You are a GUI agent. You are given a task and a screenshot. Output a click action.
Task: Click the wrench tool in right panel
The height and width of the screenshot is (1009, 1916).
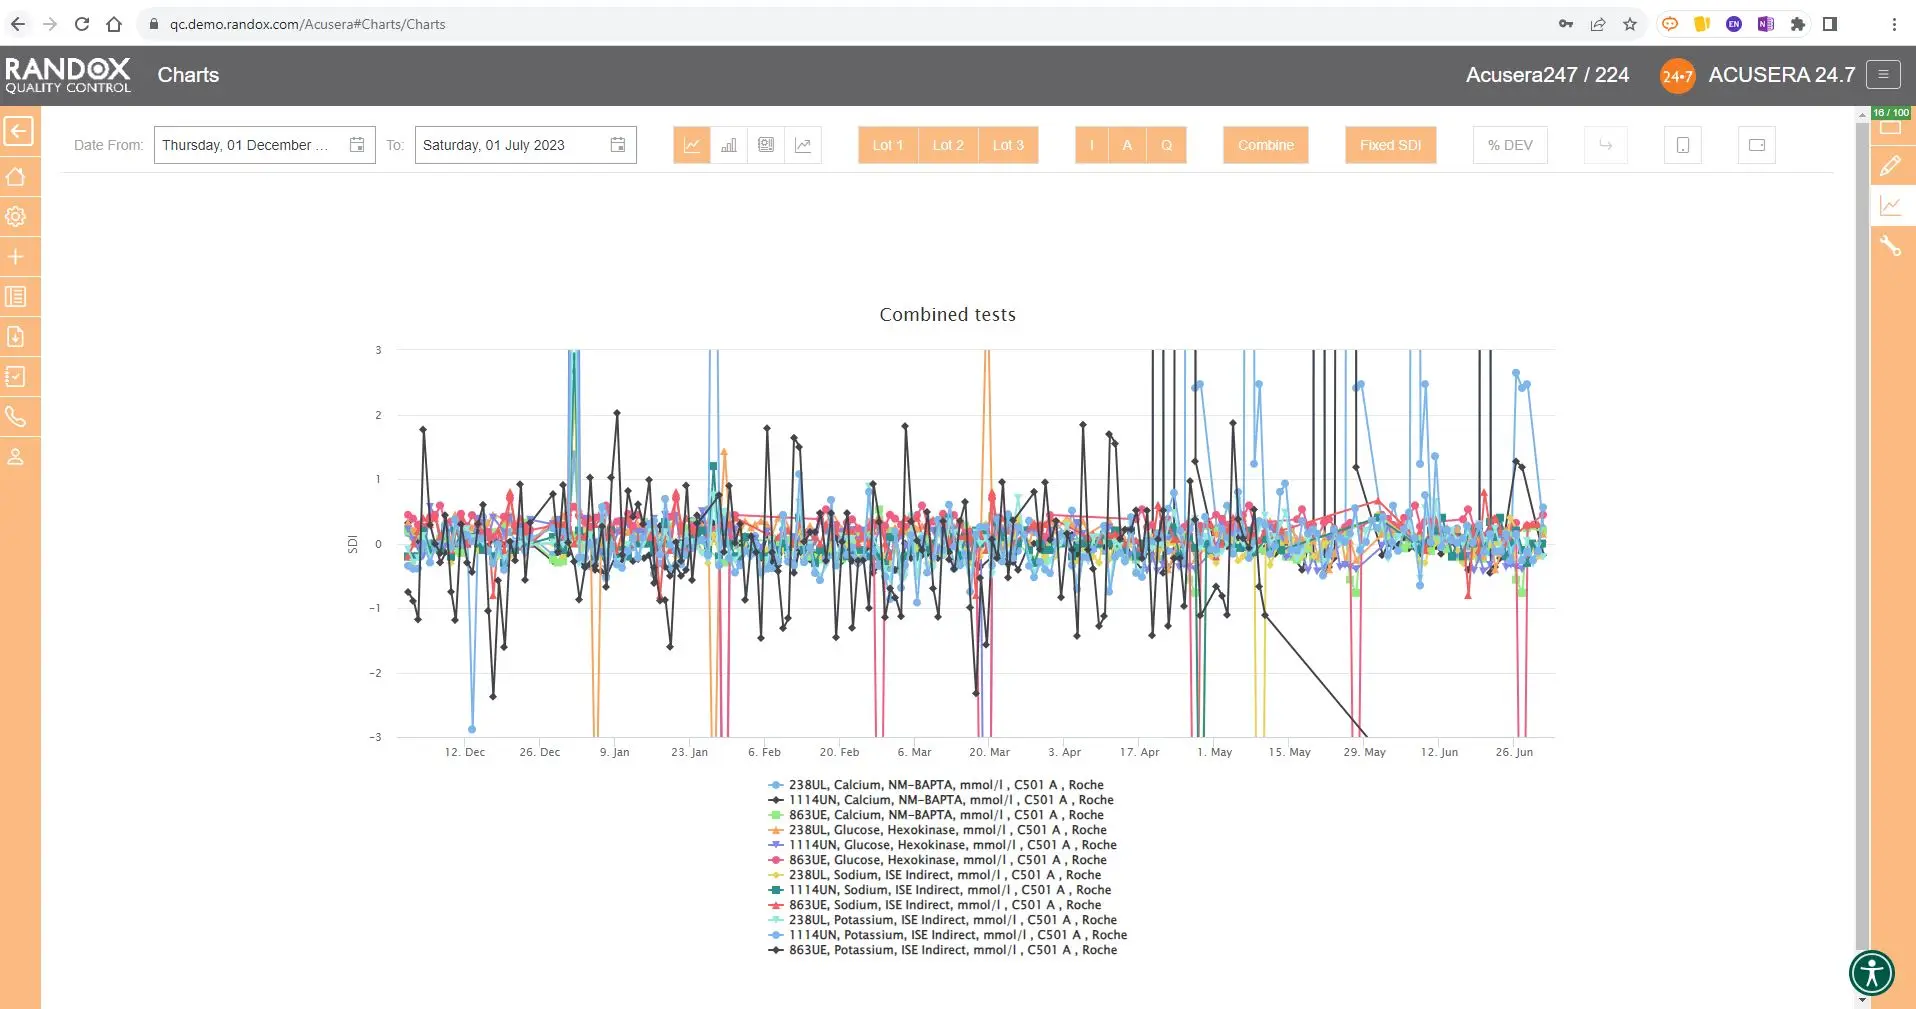[1890, 246]
